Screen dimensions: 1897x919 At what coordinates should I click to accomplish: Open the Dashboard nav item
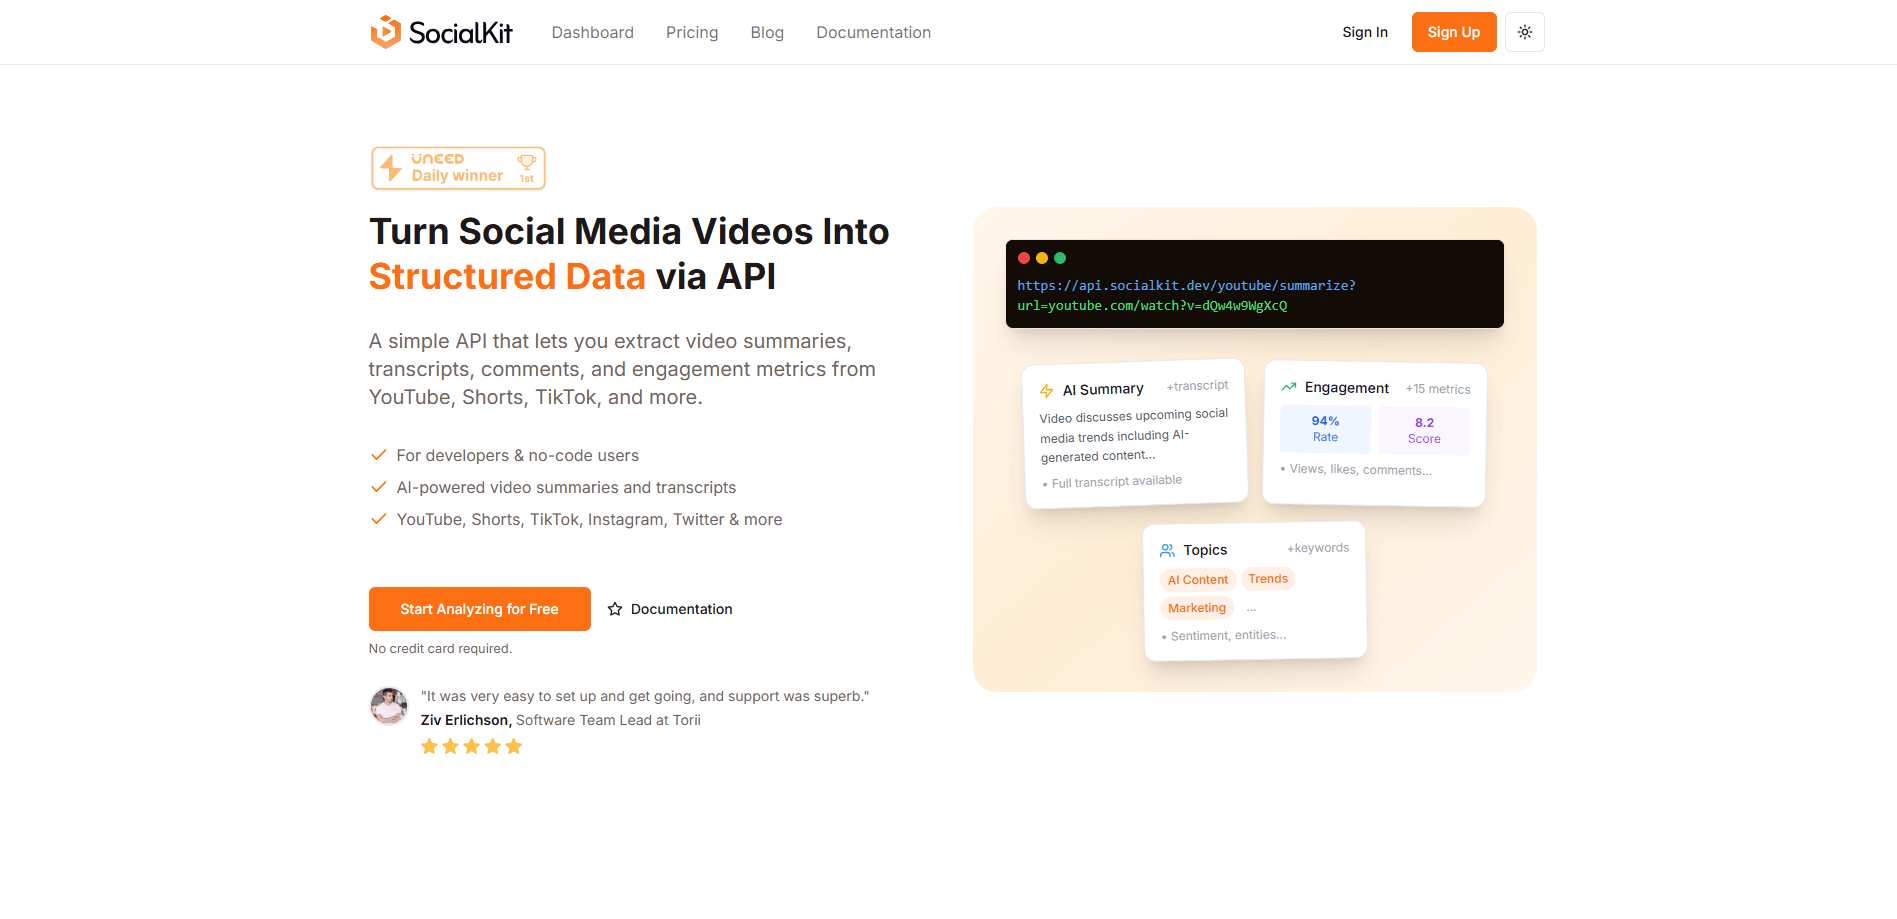tap(592, 32)
